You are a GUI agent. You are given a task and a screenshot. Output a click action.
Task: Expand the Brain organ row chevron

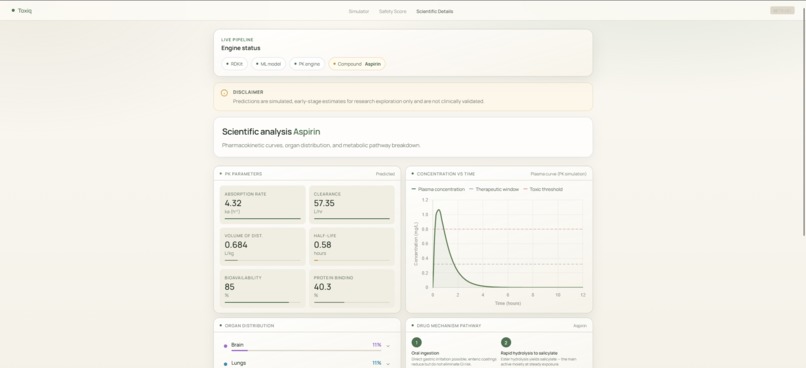(x=388, y=346)
